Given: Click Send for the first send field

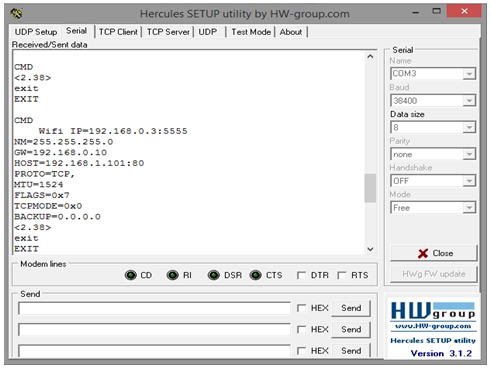Looking at the screenshot, I should point(351,308).
